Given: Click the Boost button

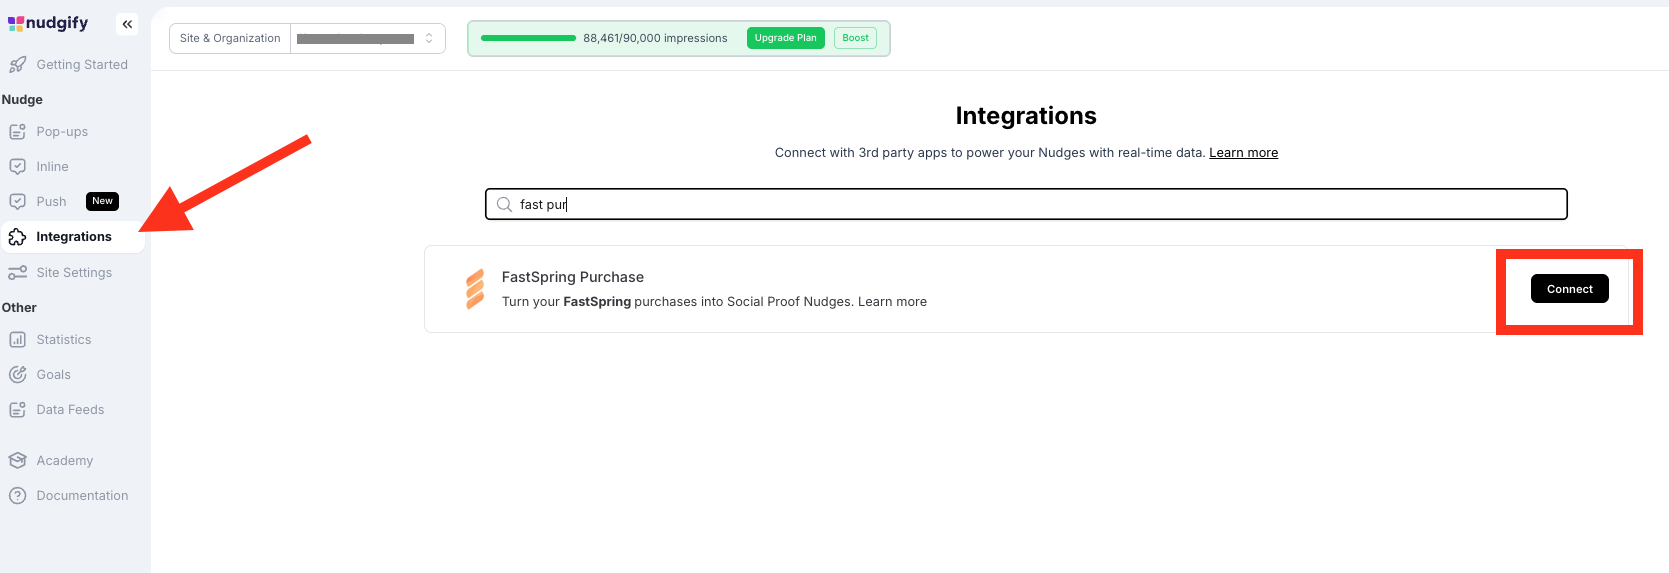Looking at the screenshot, I should (855, 38).
